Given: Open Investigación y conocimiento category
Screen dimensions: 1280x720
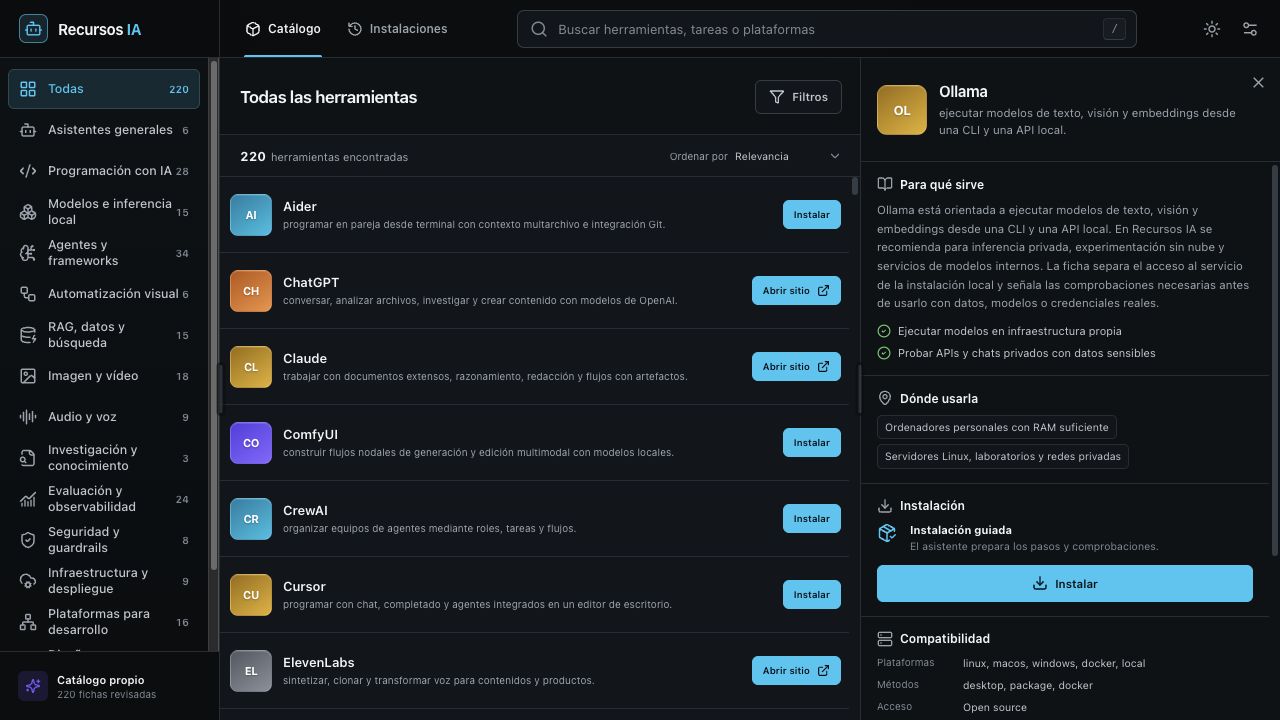Looking at the screenshot, I should click(x=104, y=458).
